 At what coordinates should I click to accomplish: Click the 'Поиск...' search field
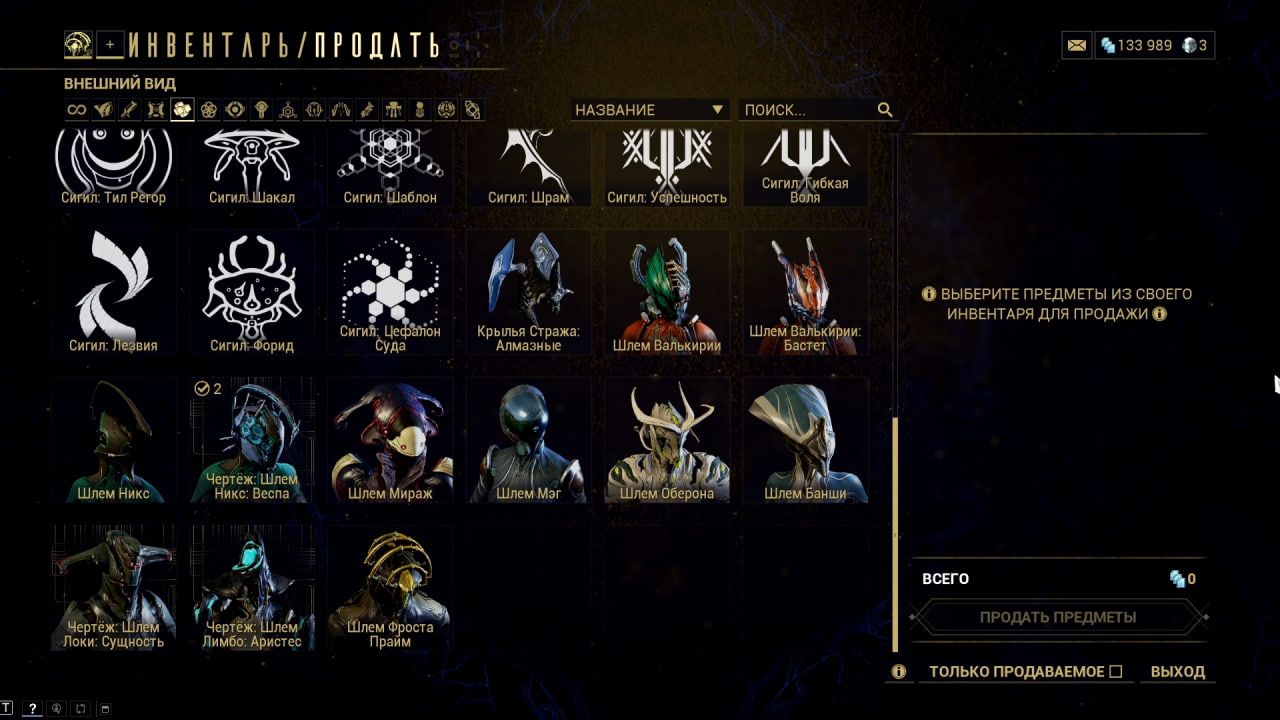tap(808, 110)
